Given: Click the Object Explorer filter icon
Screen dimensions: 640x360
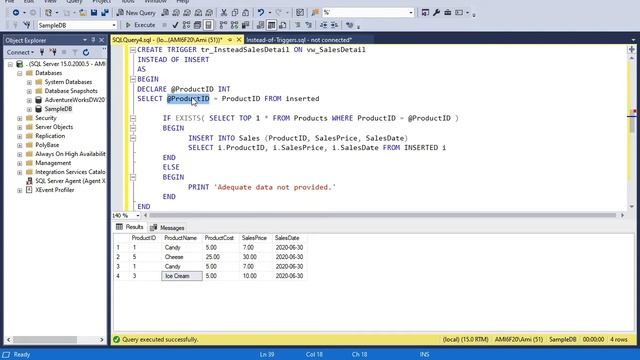Looking at the screenshot, I should coord(75,52).
